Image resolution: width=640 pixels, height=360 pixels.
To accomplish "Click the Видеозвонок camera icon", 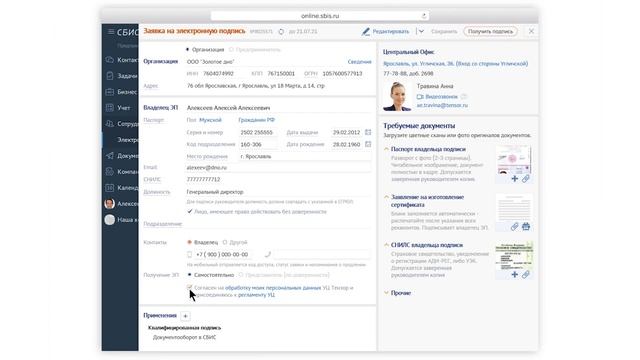I will click(x=420, y=97).
